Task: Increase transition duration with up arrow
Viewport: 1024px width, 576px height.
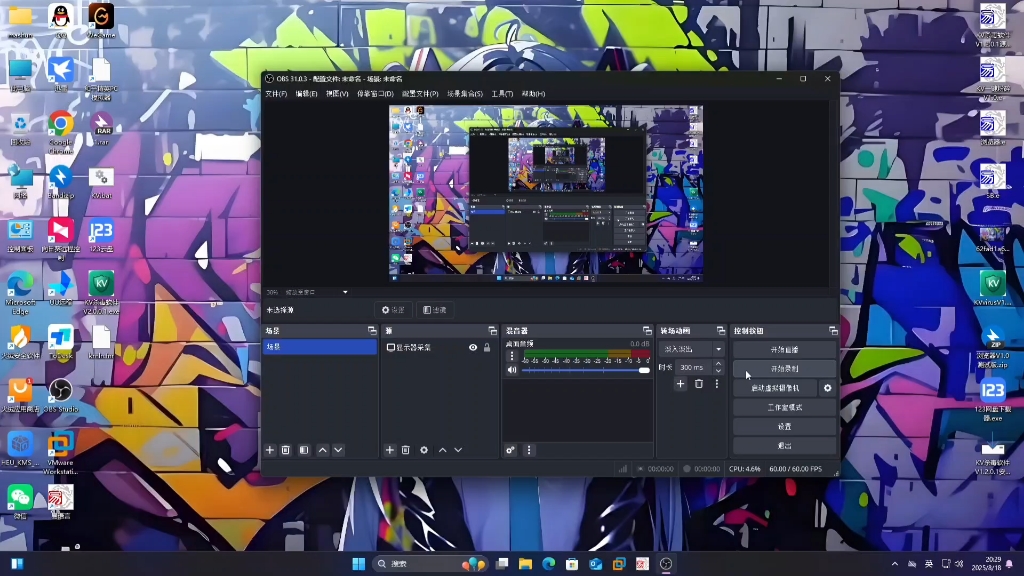Action: pos(718,364)
